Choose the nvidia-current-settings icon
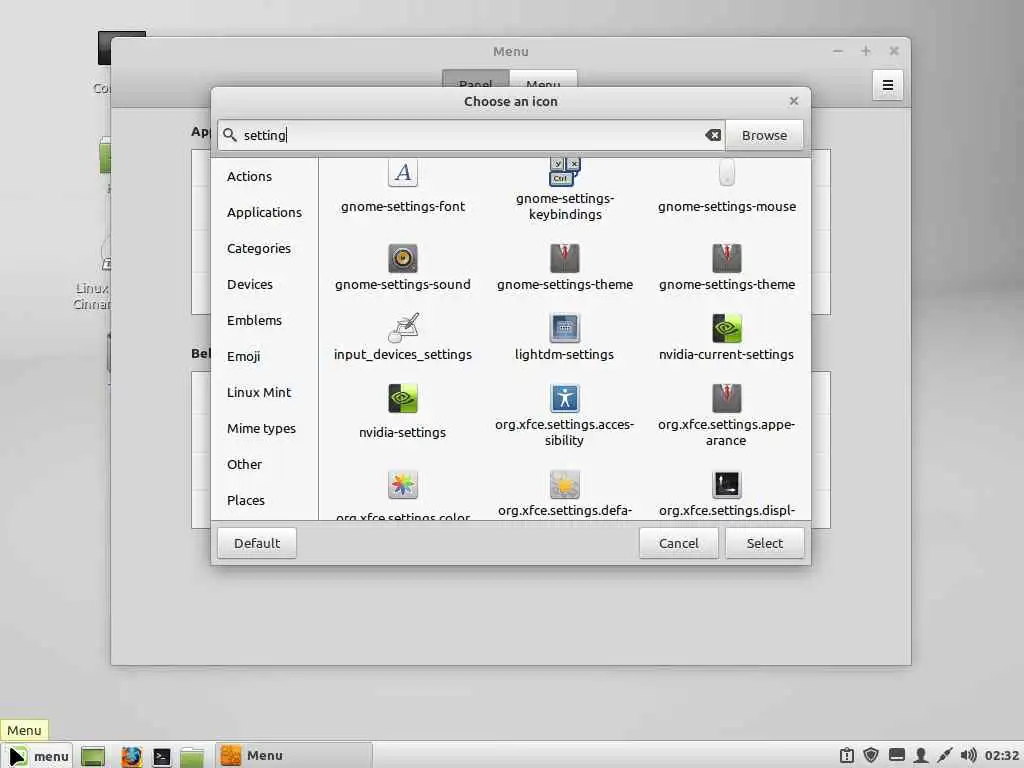 click(x=727, y=328)
